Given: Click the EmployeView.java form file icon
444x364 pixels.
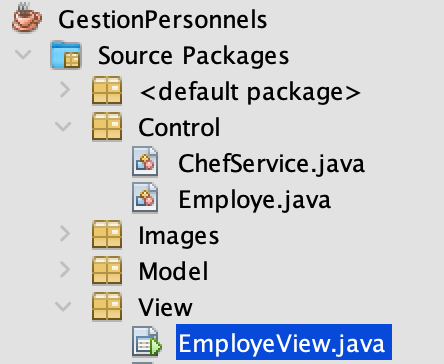Looking at the screenshot, I should click(147, 342).
